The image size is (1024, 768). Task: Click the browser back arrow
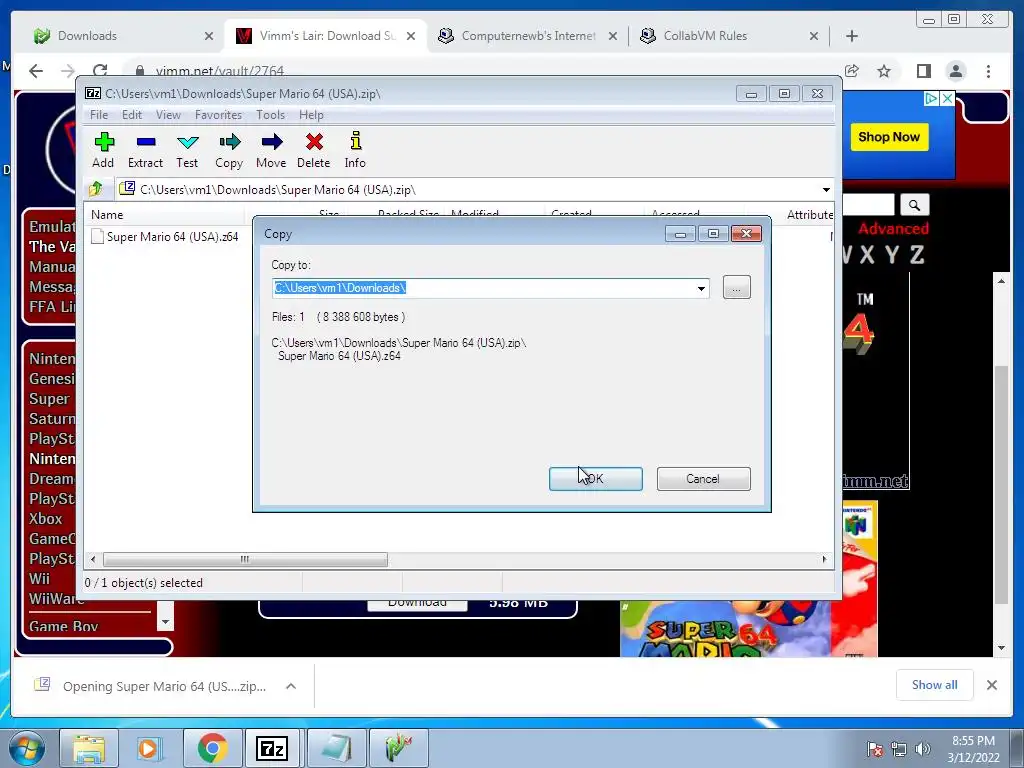point(36,71)
